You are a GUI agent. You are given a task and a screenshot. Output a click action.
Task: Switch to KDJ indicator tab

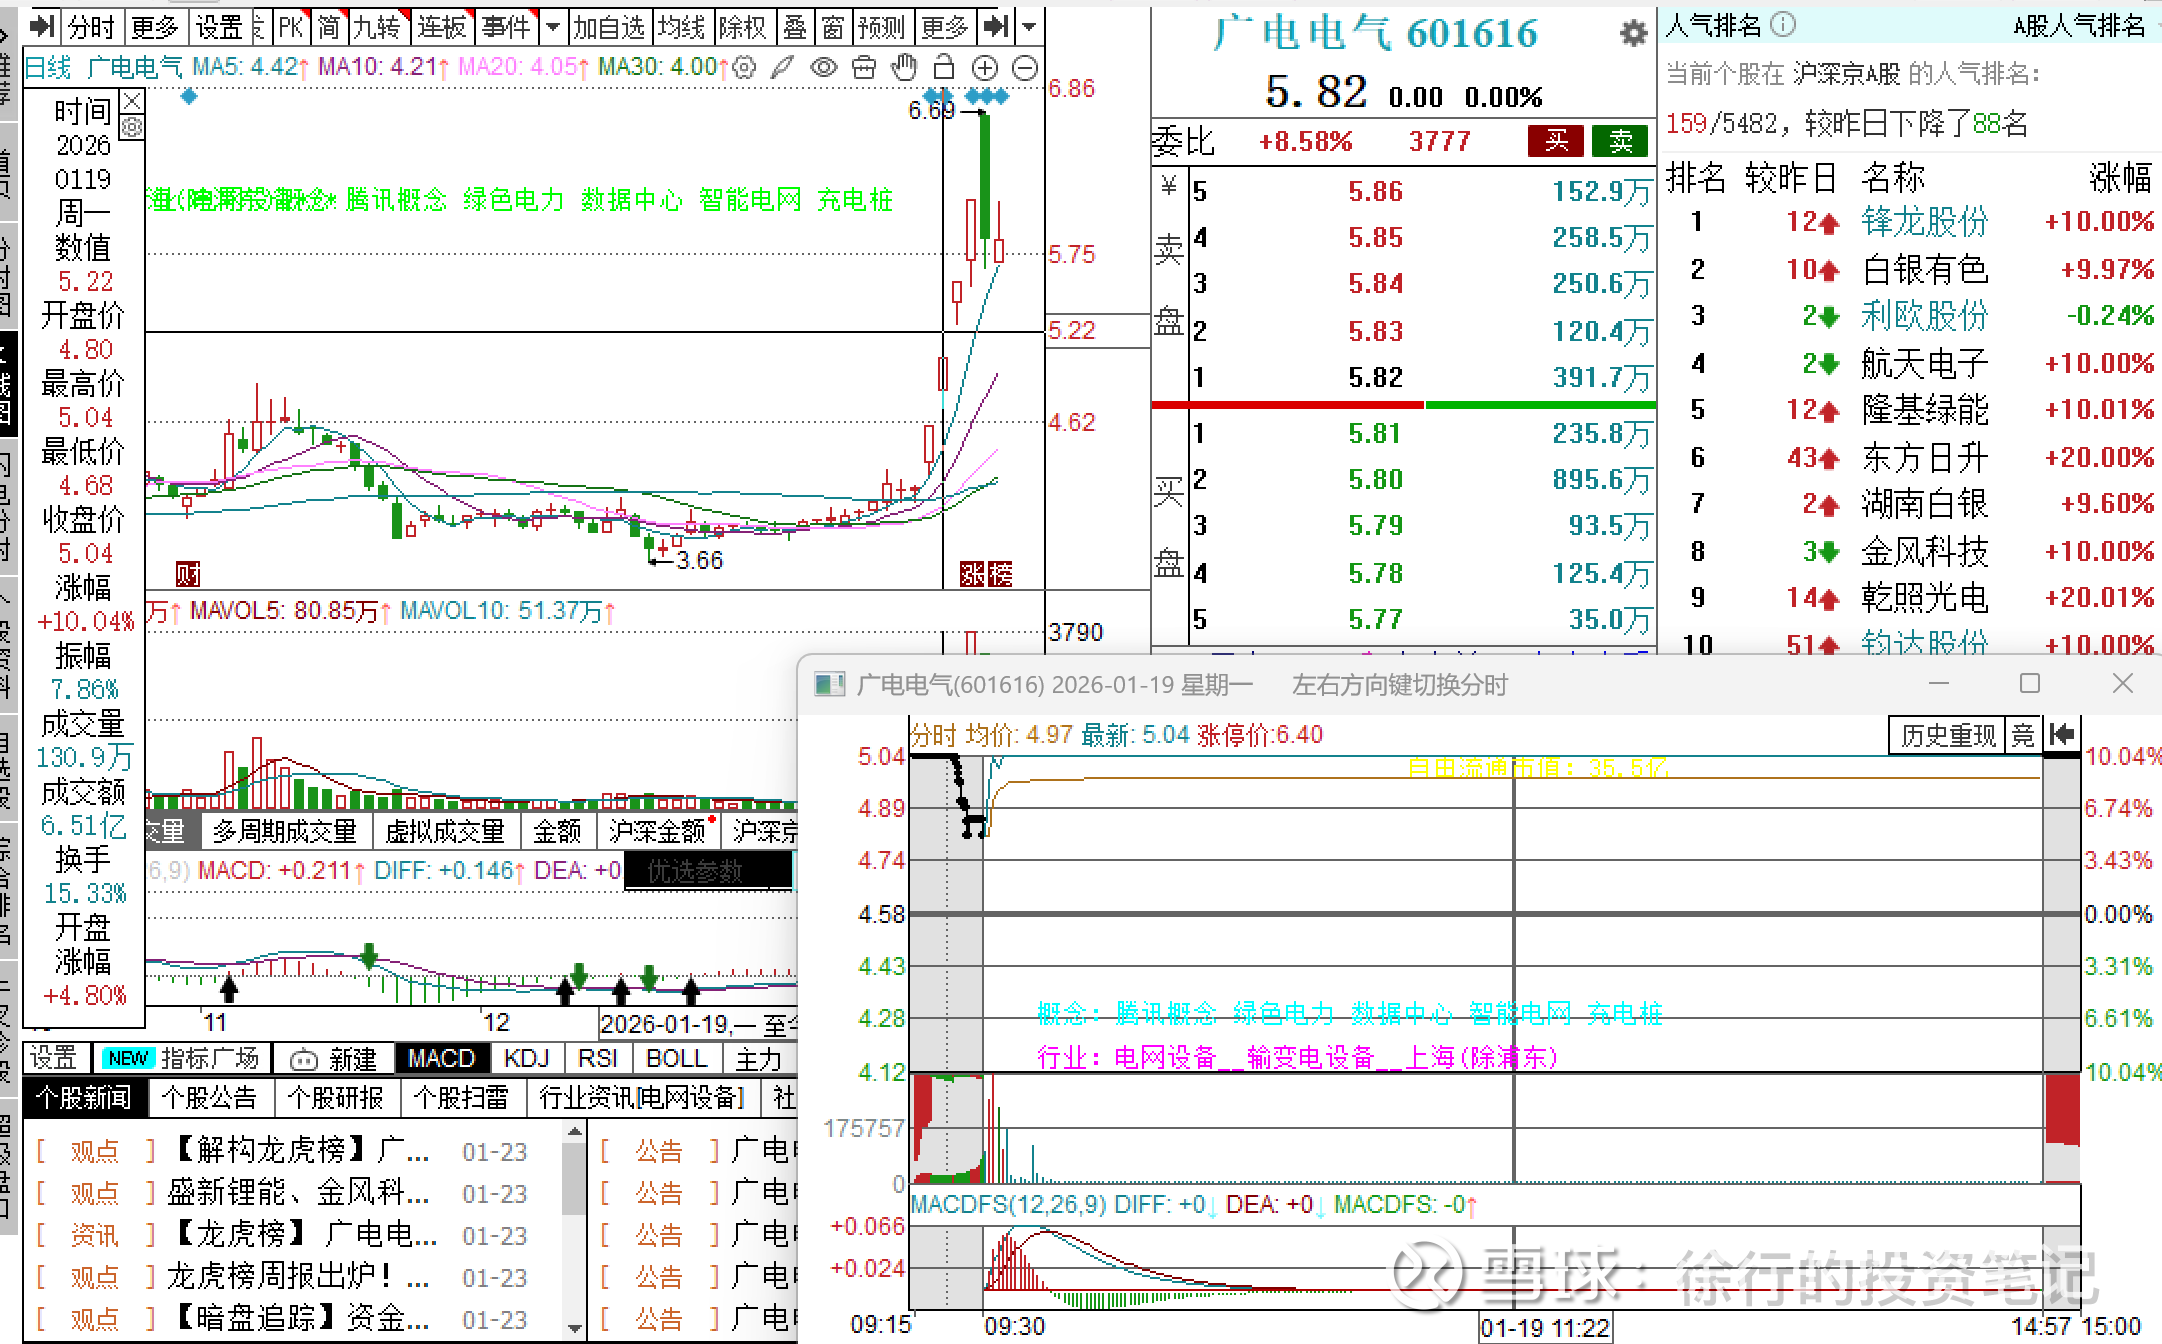coord(527,1059)
